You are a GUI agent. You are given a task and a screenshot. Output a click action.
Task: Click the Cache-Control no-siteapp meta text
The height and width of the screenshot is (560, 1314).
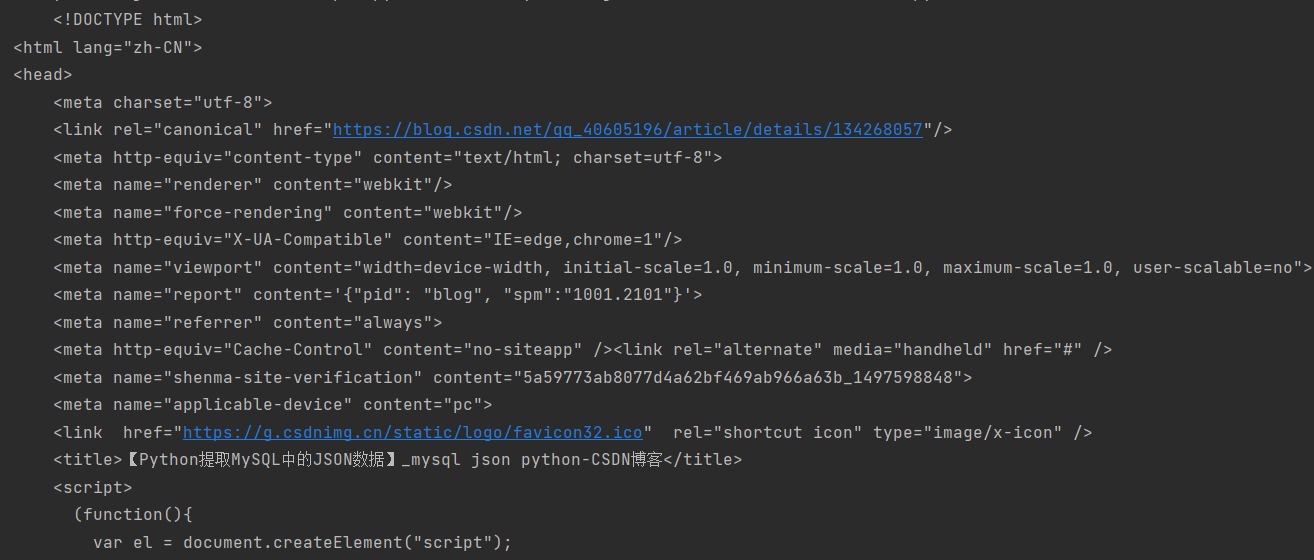click(x=332, y=350)
